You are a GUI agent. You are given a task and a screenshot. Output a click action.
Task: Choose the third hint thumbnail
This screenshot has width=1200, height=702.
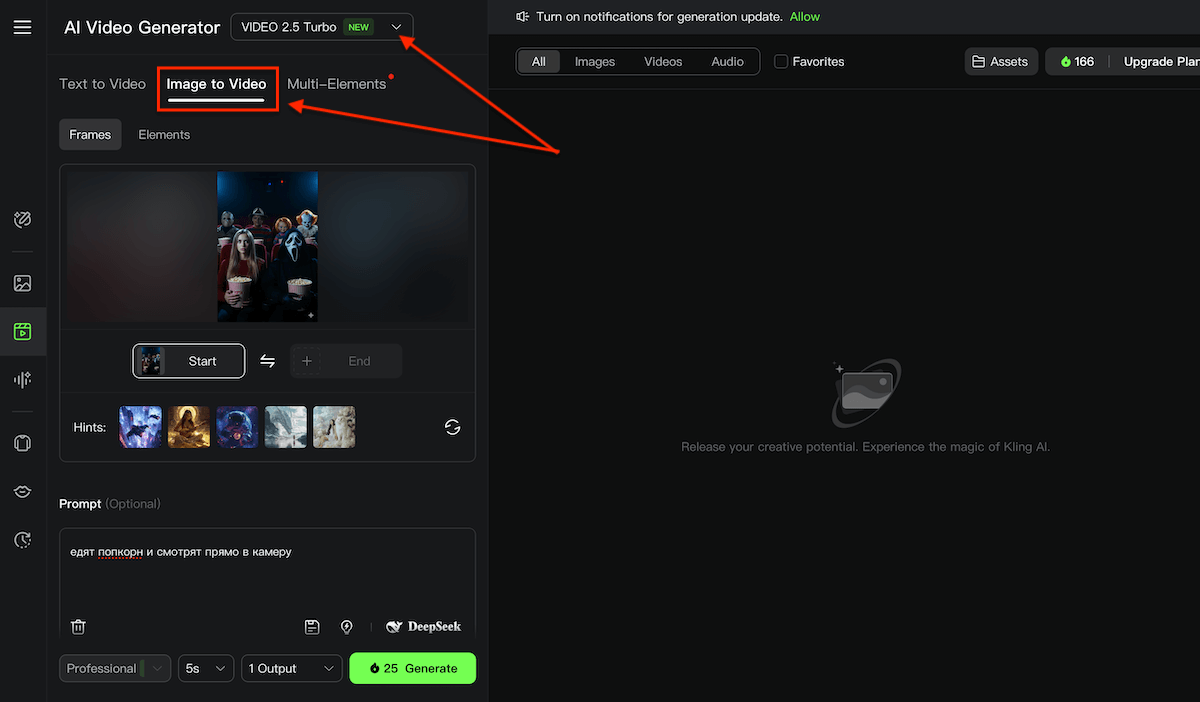click(237, 427)
